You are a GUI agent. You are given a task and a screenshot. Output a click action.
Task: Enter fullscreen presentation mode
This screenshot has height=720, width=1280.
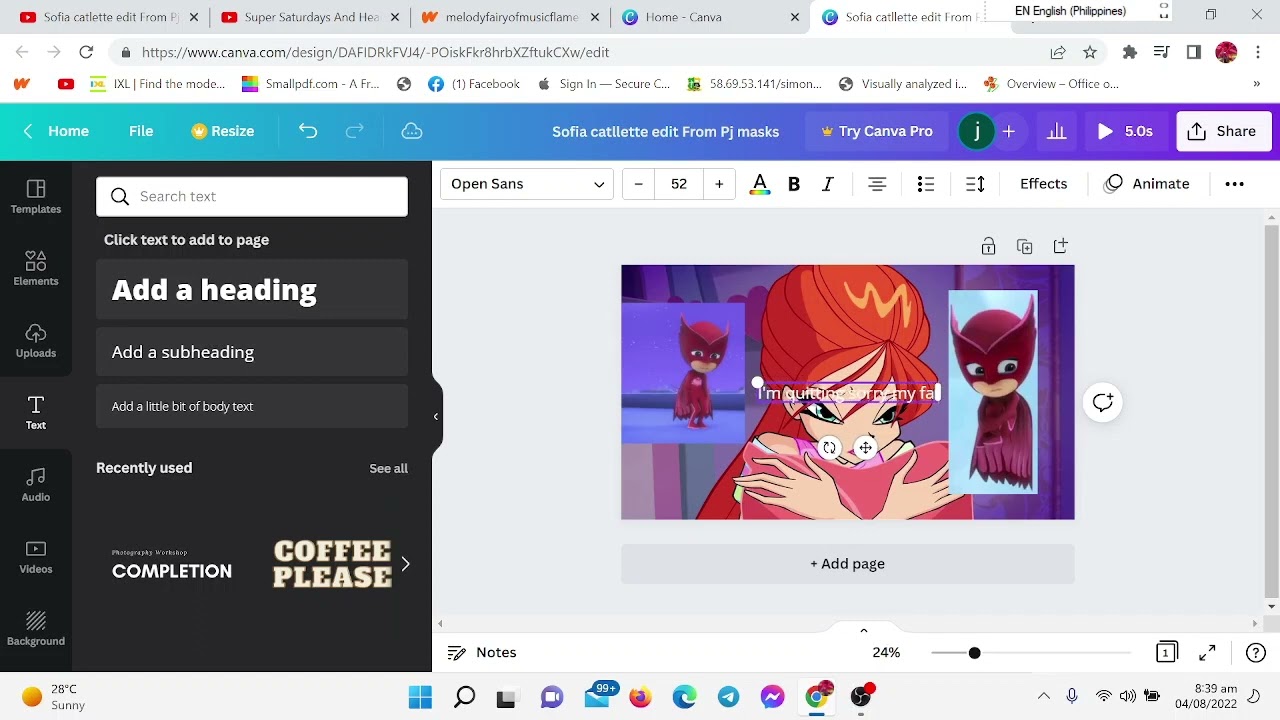(x=1207, y=653)
